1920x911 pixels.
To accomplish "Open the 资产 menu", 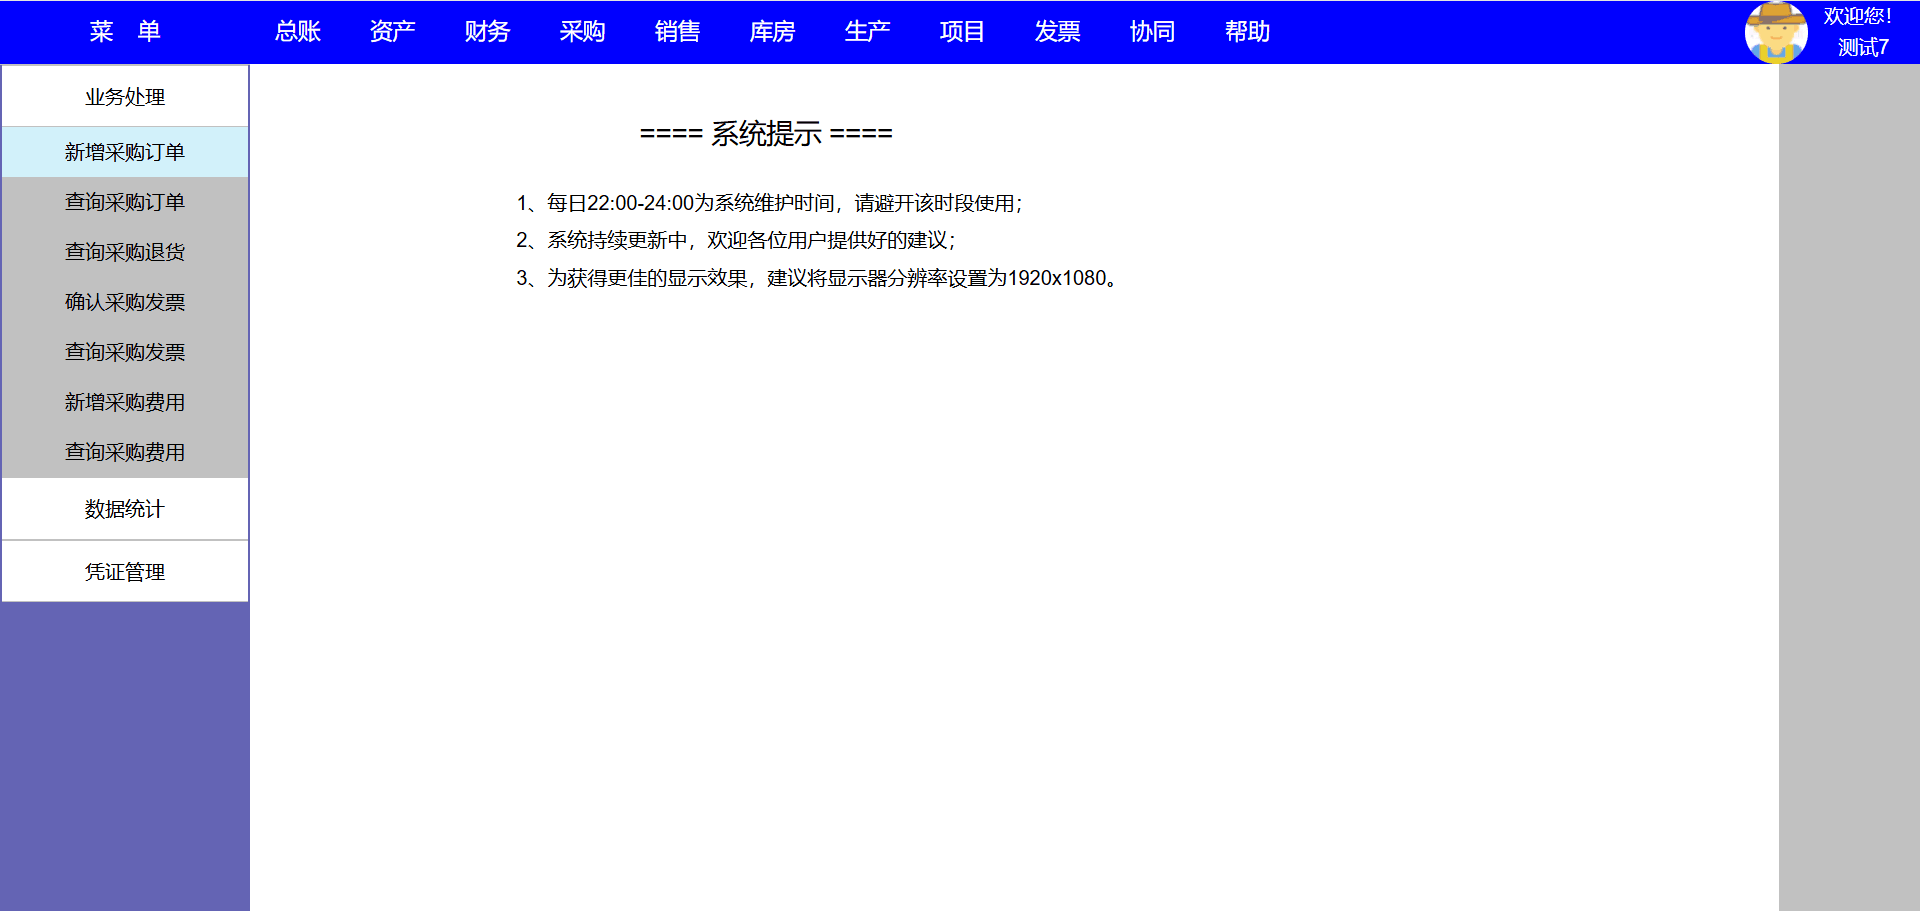I will coord(392,32).
